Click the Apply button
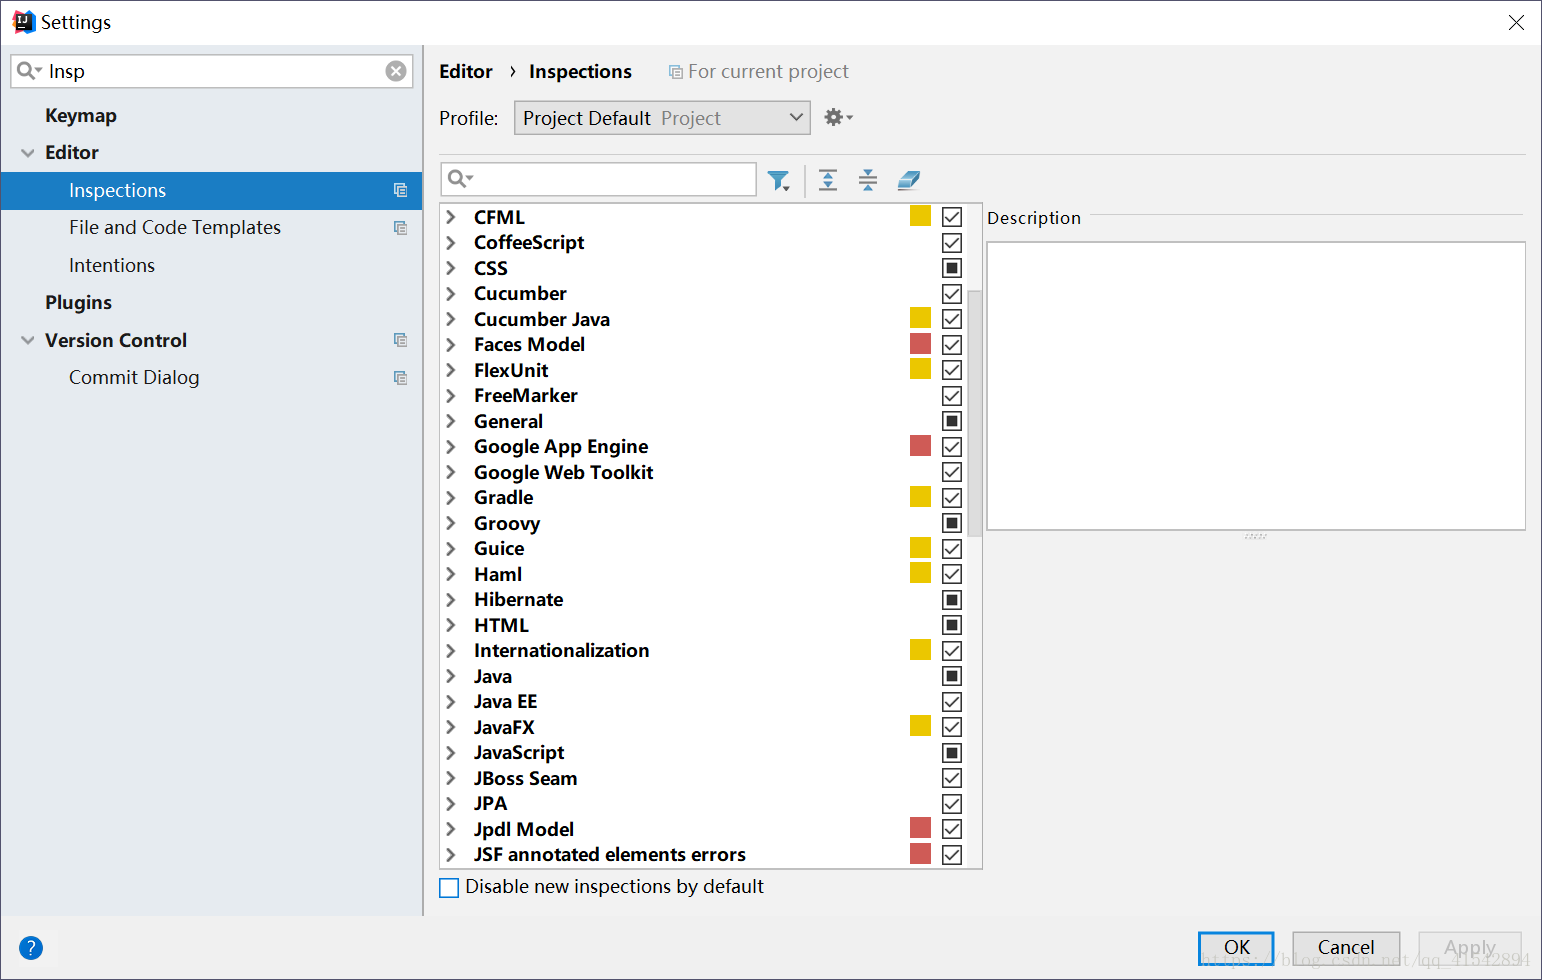The image size is (1542, 980). (1470, 947)
